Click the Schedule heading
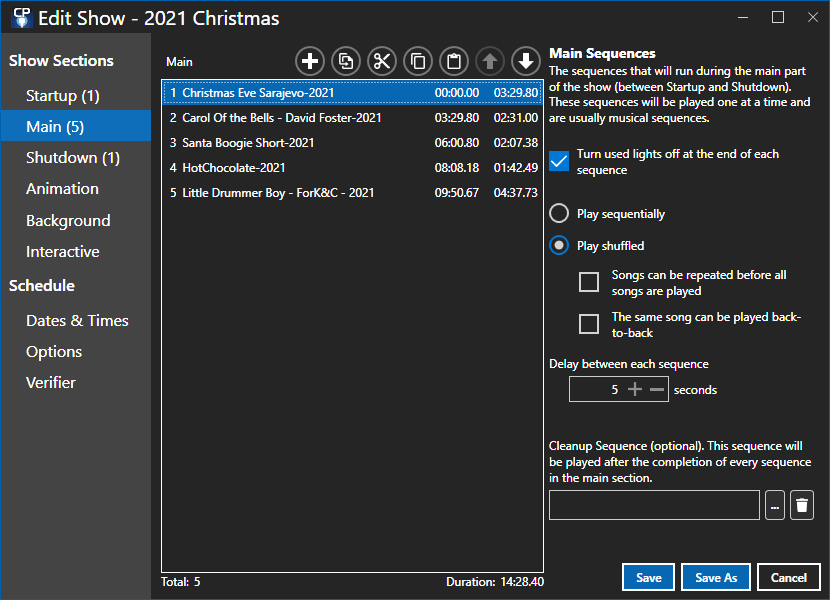 pyautogui.click(x=42, y=286)
